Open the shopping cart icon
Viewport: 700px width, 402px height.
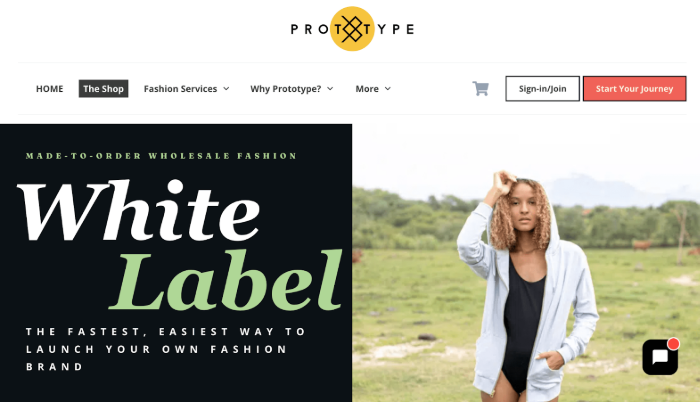pos(480,88)
